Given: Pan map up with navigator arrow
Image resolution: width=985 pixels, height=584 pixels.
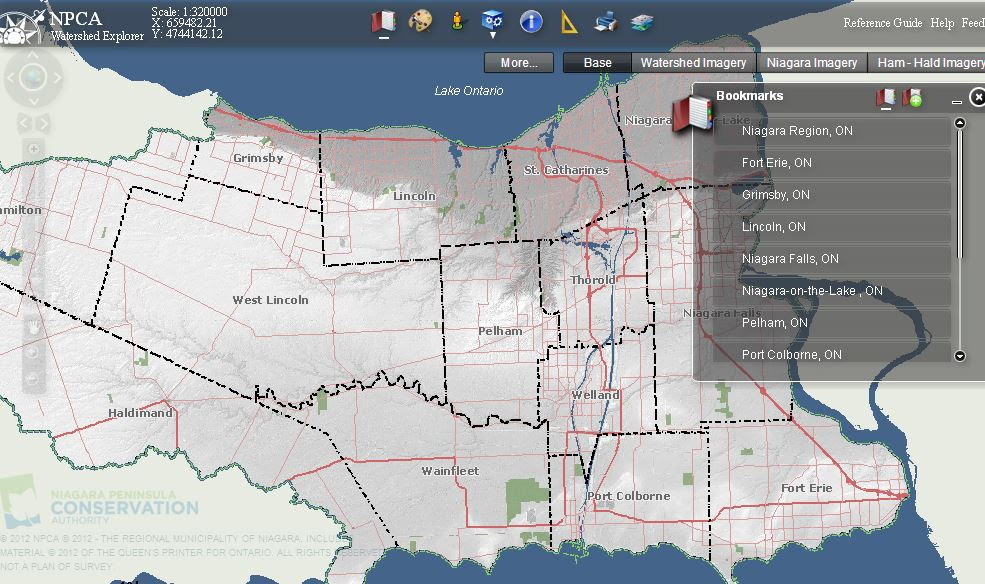Looking at the screenshot, I should tap(33, 57).
